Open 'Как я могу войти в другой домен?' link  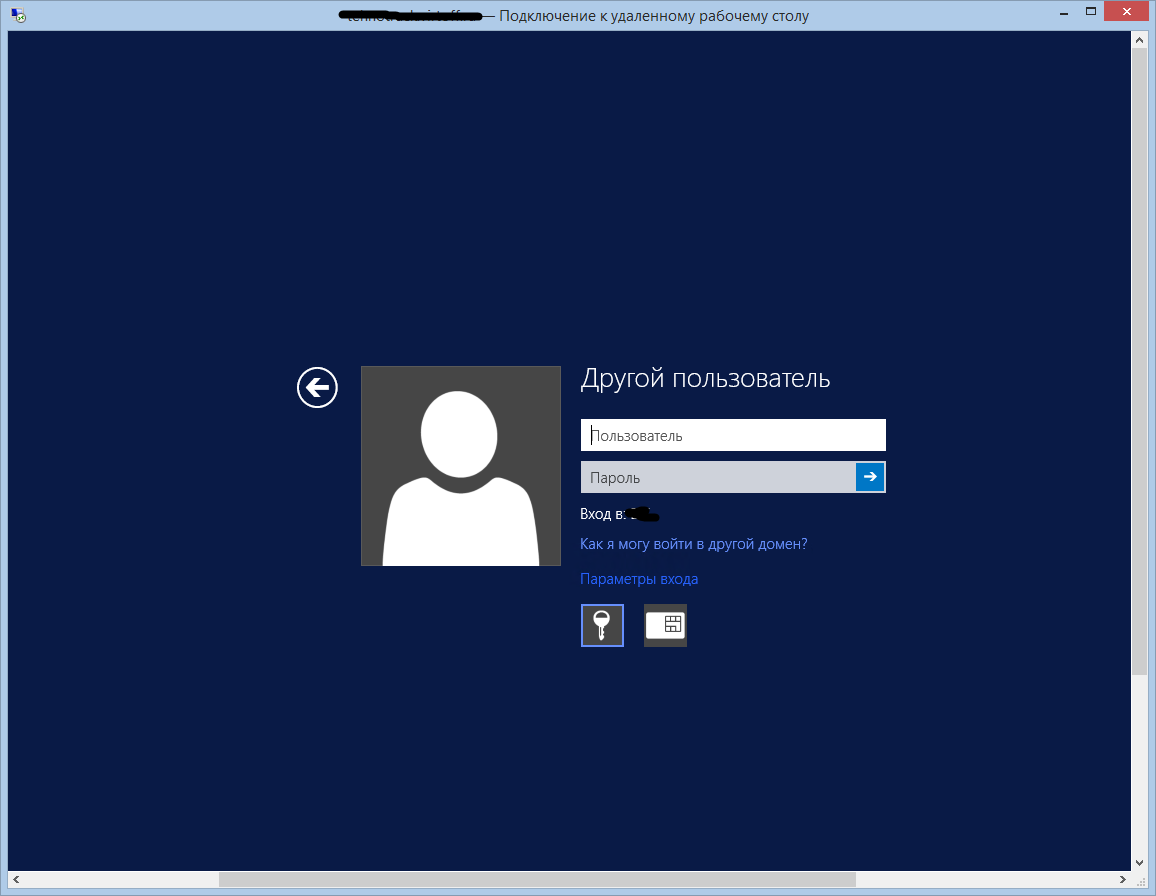[x=693, y=544]
